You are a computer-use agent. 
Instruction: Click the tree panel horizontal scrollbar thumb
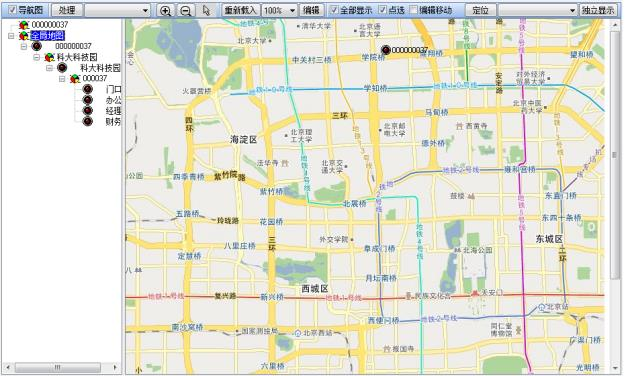coord(58,367)
